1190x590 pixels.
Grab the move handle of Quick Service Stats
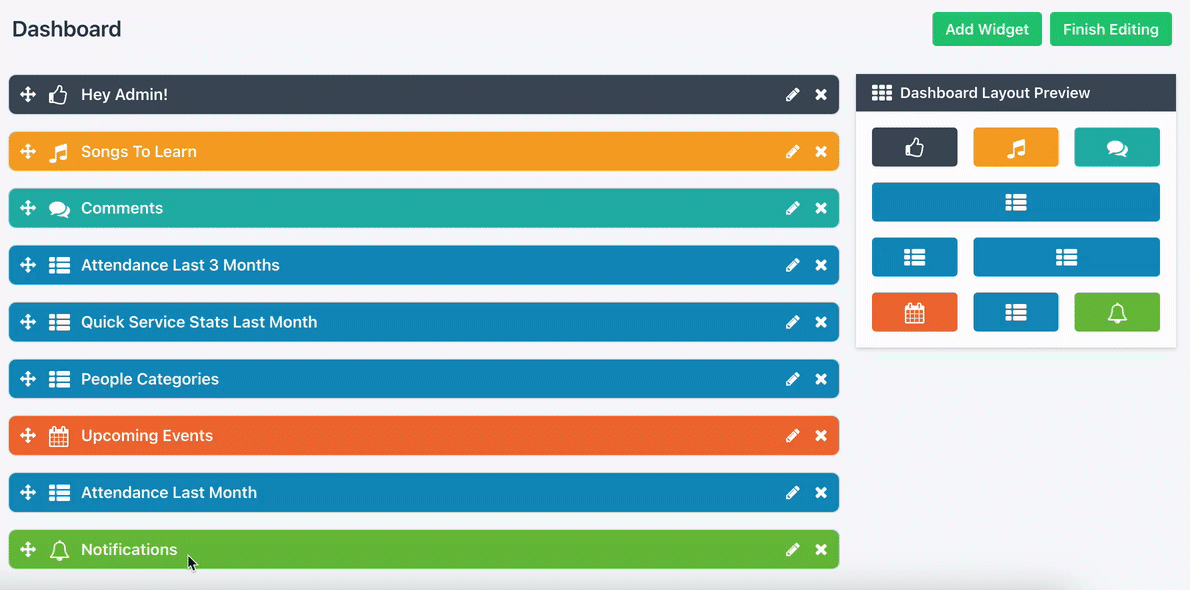click(28, 322)
